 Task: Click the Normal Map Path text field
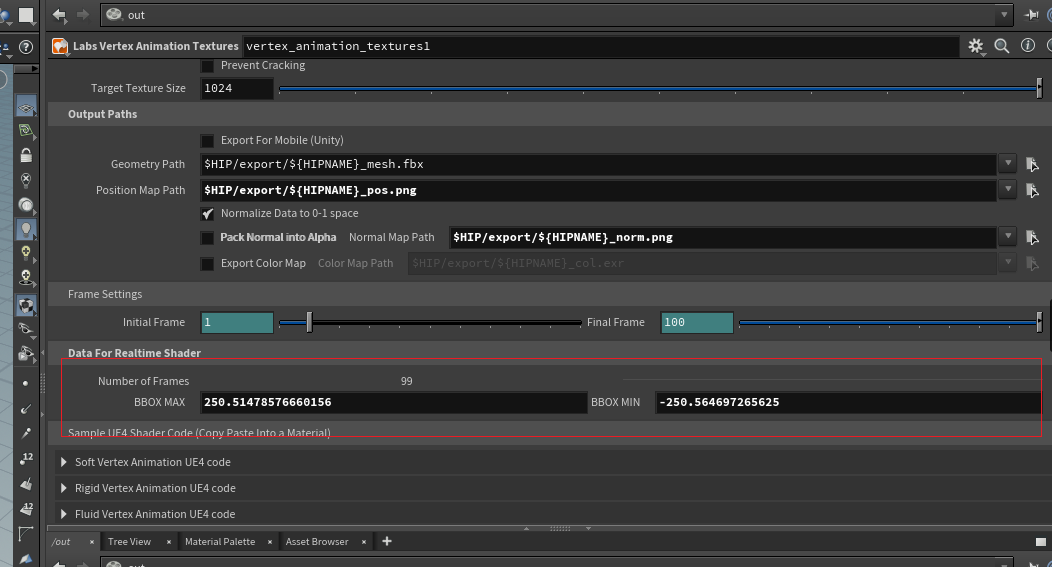point(723,237)
